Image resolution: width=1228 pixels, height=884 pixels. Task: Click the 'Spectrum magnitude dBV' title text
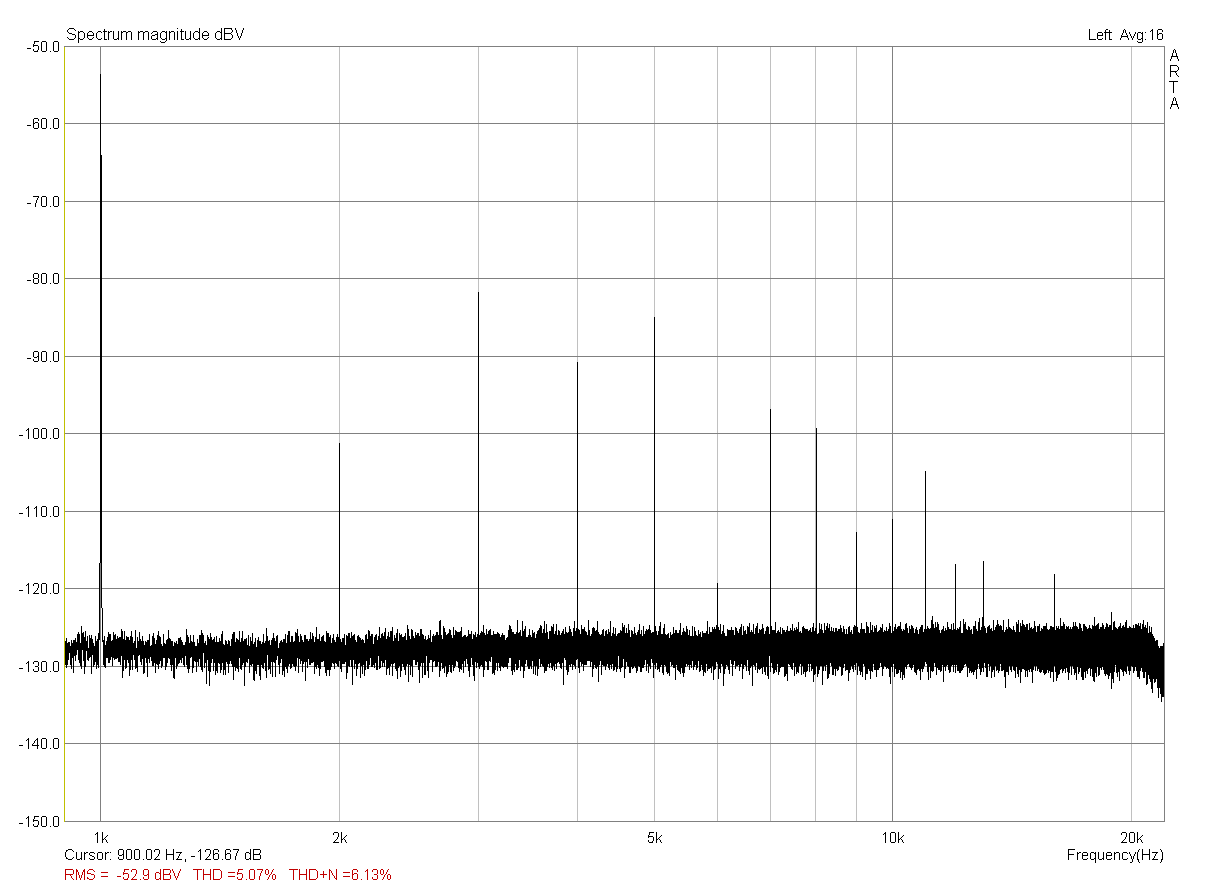click(155, 35)
